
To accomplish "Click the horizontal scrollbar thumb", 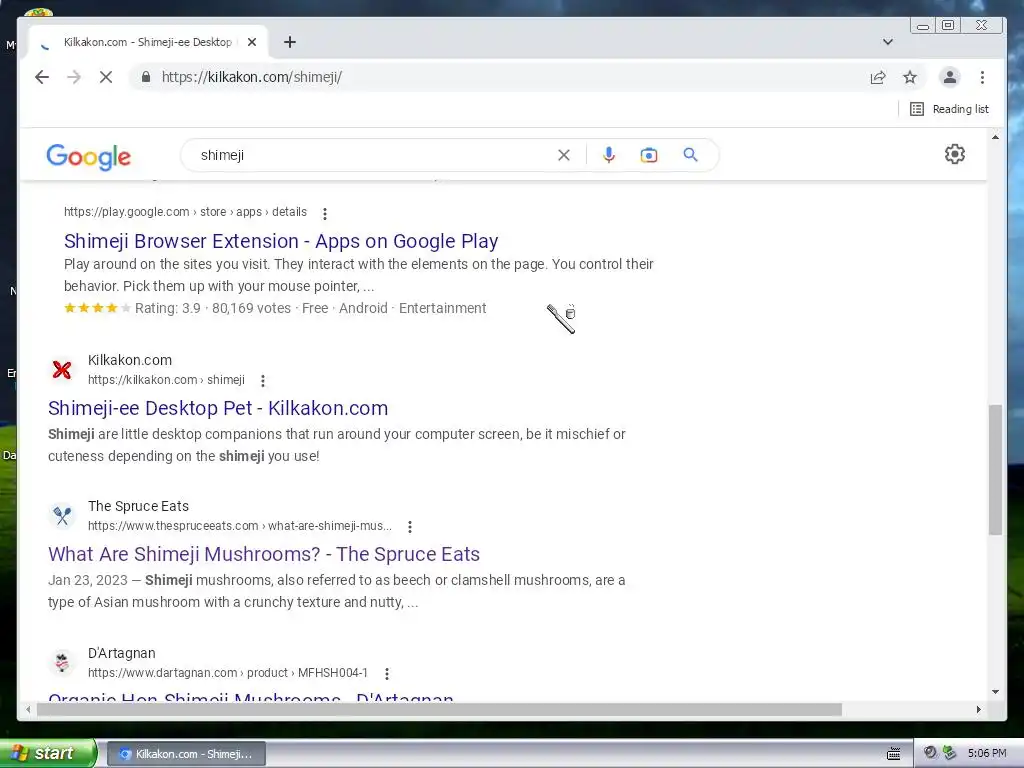I will 439,709.
